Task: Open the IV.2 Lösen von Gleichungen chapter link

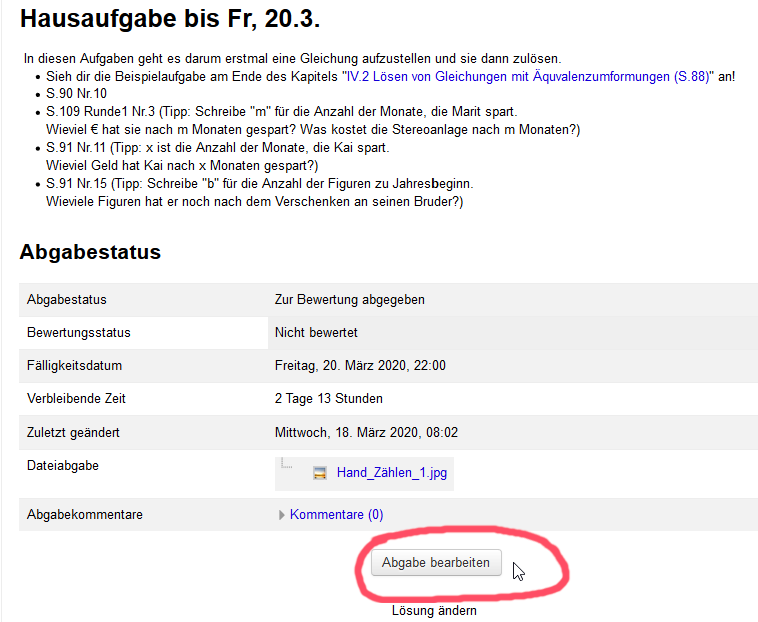Action: click(x=526, y=76)
